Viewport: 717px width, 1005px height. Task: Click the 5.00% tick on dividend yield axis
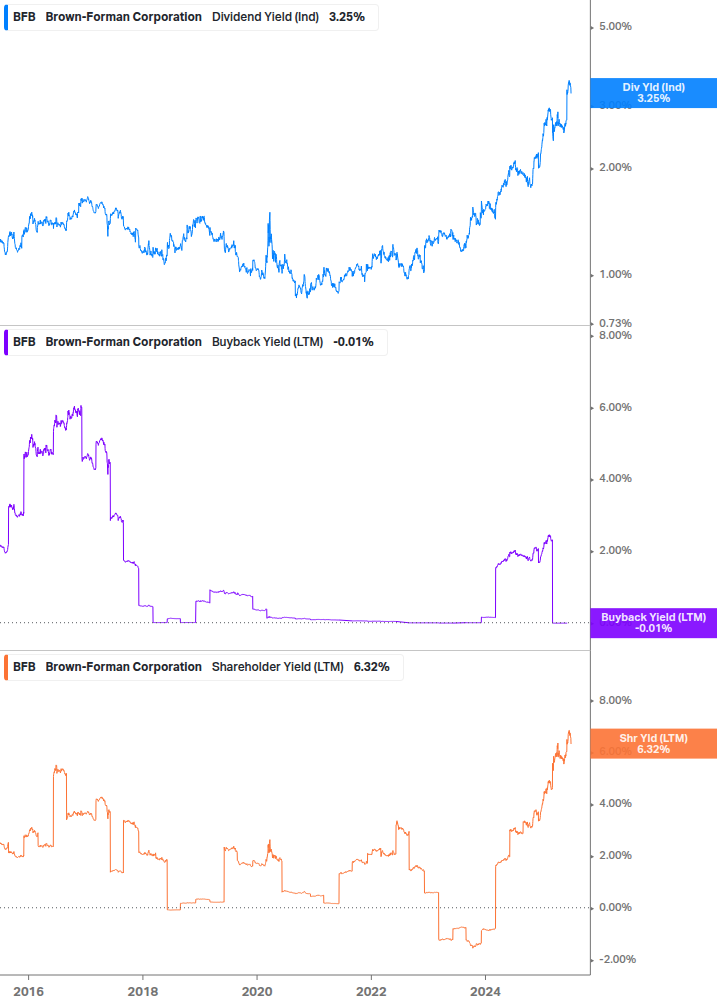pyautogui.click(x=615, y=26)
